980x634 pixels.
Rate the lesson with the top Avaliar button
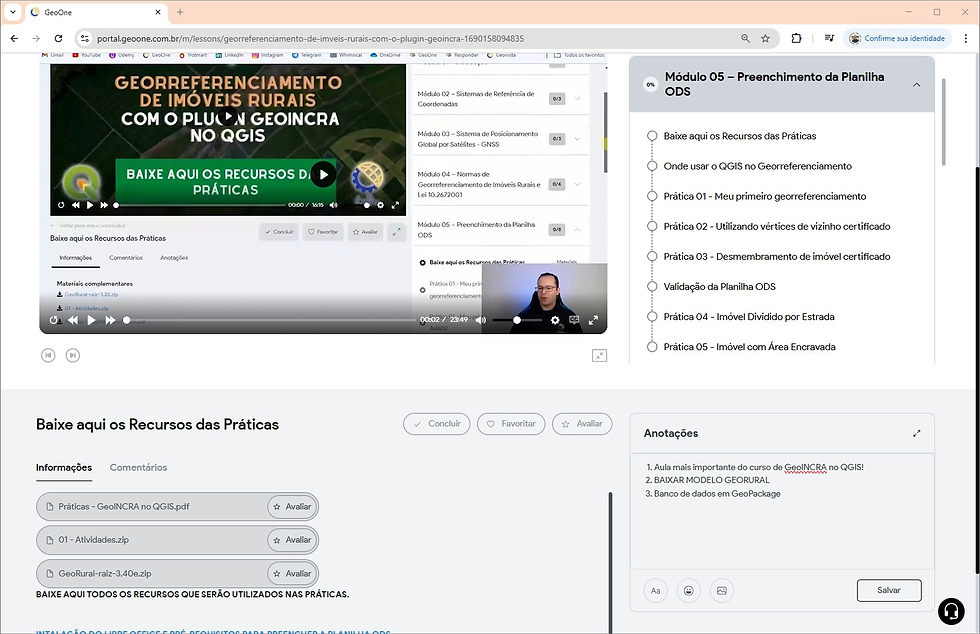pyautogui.click(x=582, y=424)
